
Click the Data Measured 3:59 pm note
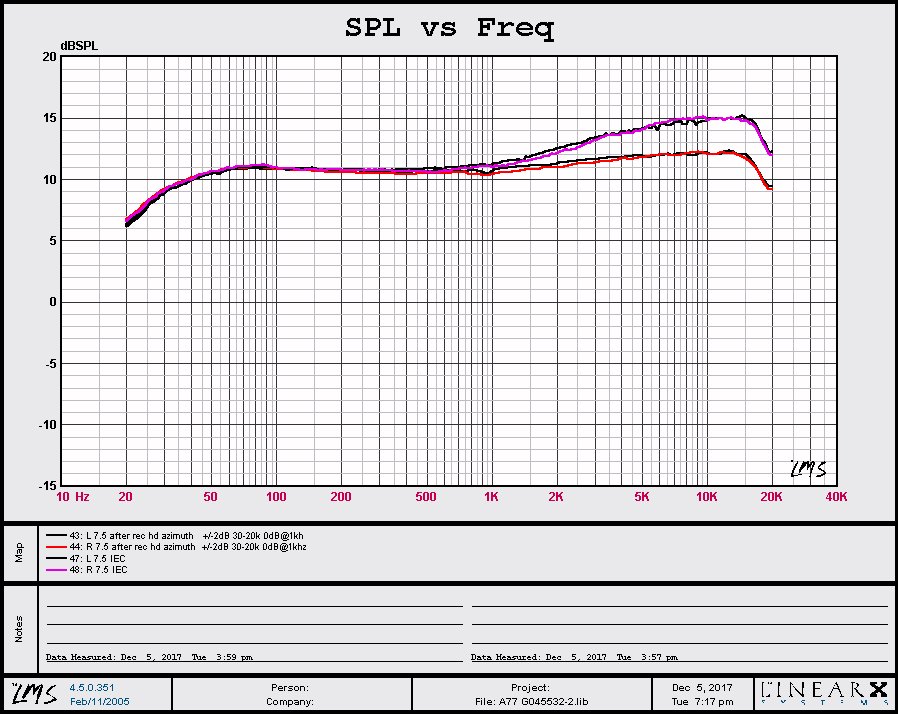[x=150, y=657]
